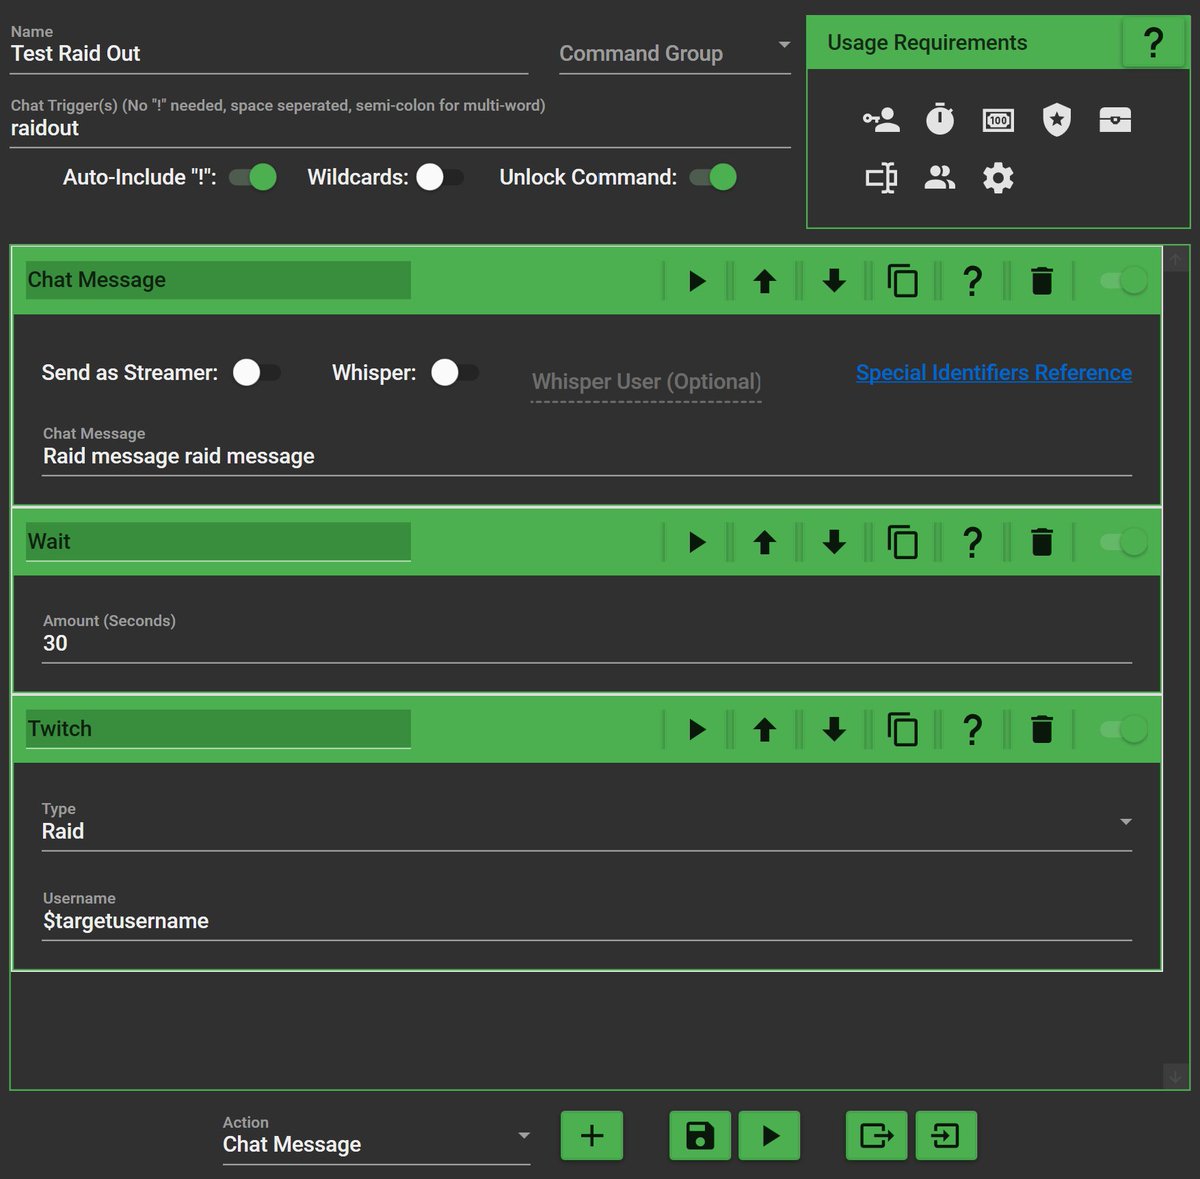This screenshot has height=1179, width=1200.
Task: Open help for the Chat Message action
Action: (972, 281)
